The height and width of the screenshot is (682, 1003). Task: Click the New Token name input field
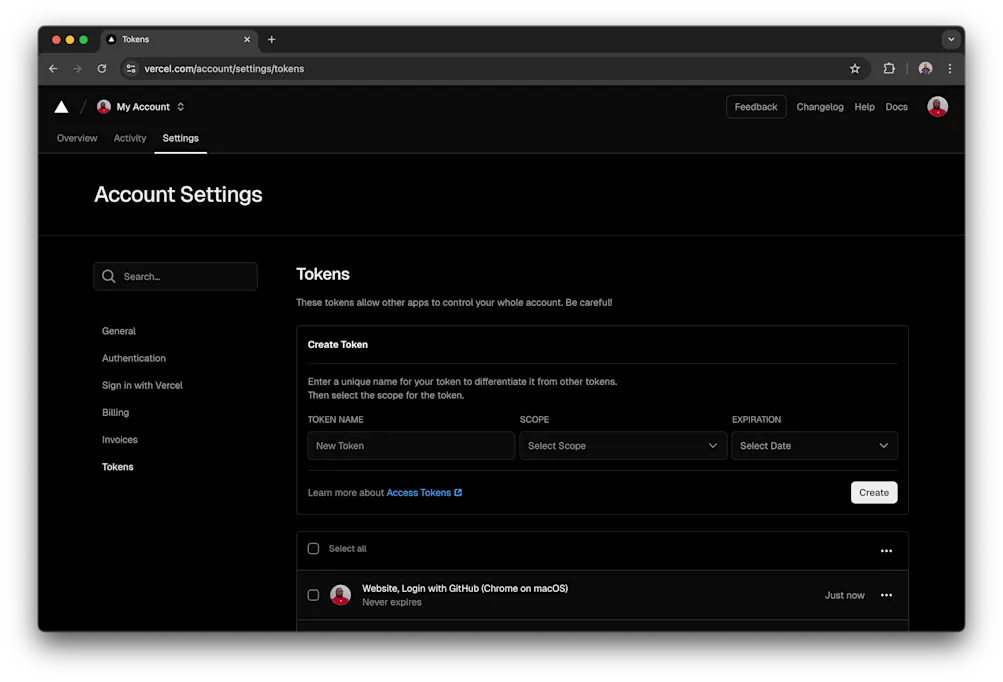pyautogui.click(x=410, y=445)
